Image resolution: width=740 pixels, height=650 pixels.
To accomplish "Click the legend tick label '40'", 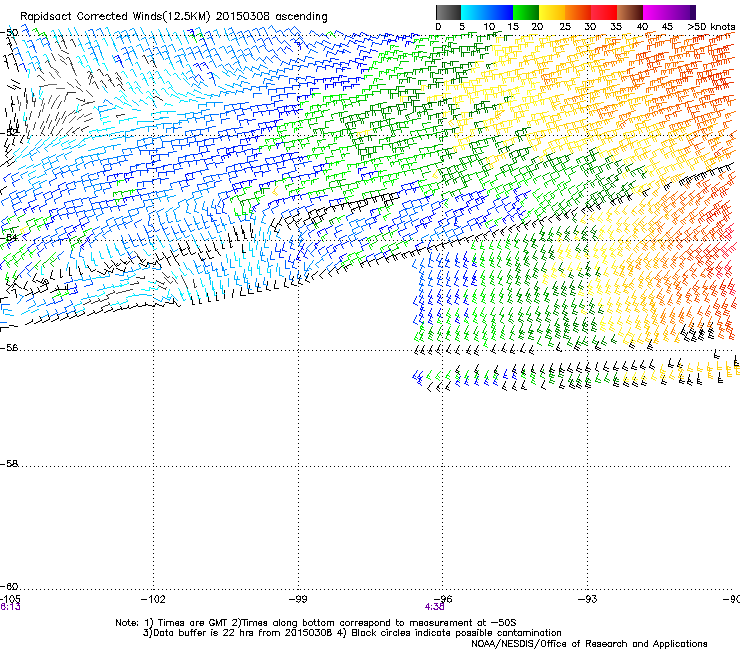I will coord(642,27).
